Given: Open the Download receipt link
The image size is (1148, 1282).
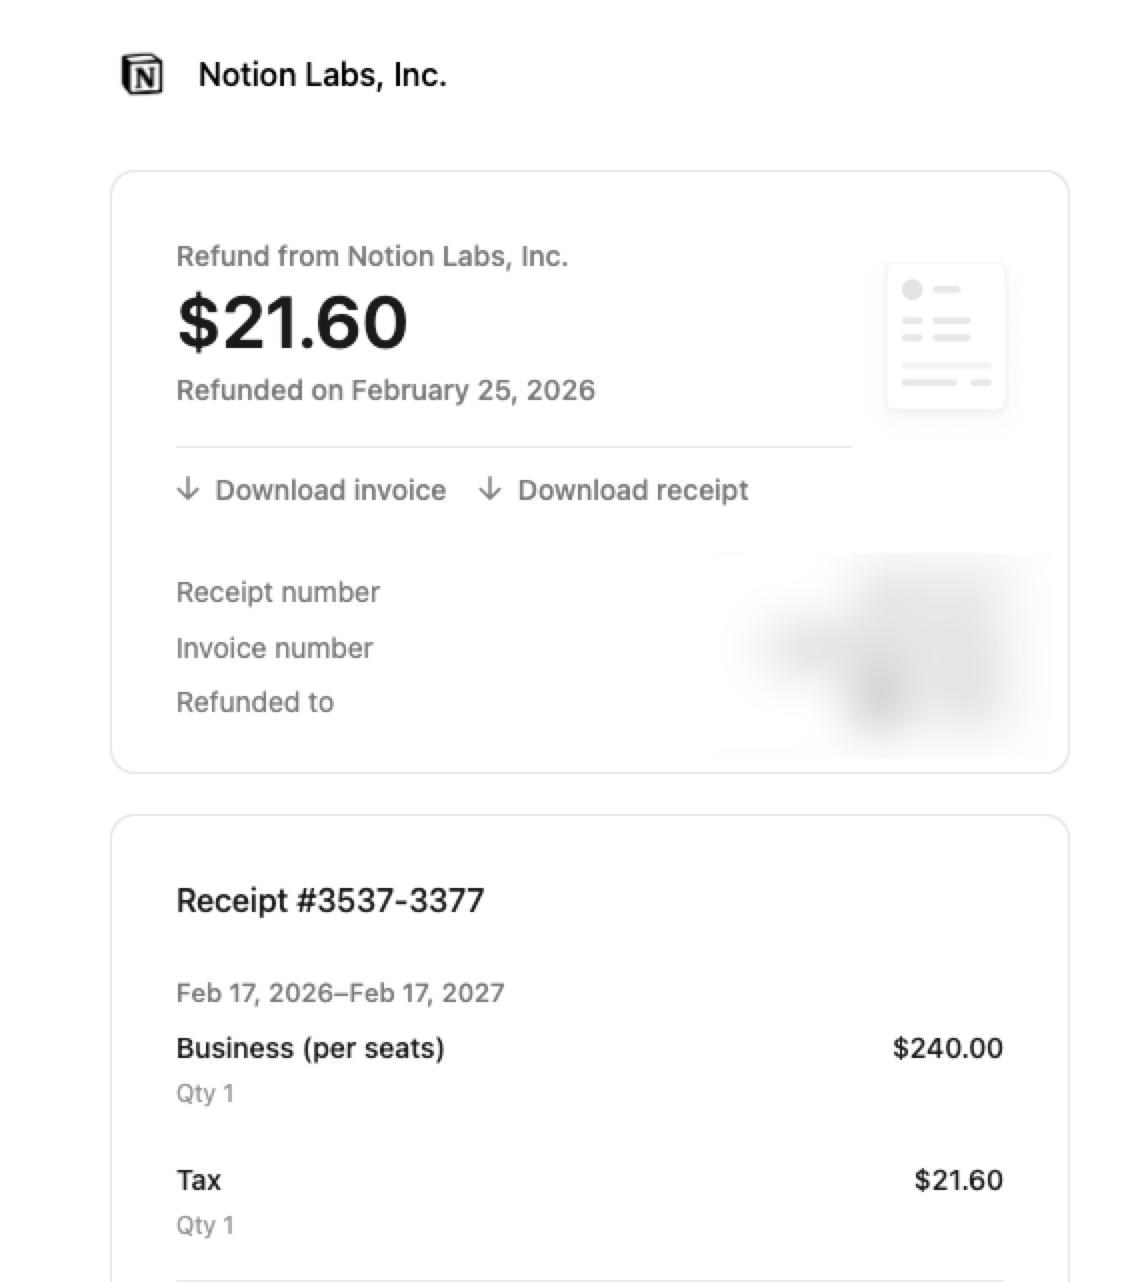Looking at the screenshot, I should coord(632,490).
